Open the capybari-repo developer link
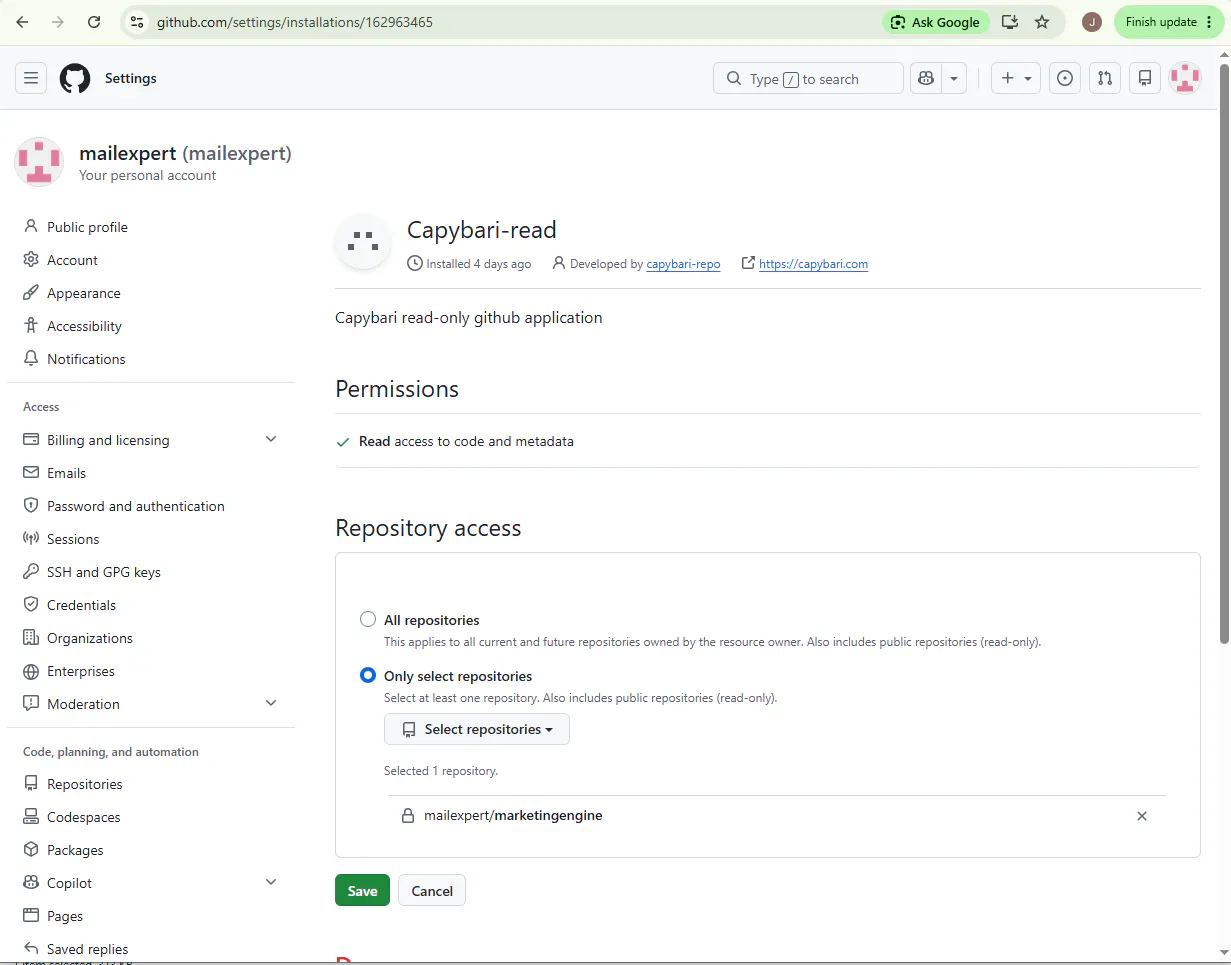This screenshot has width=1231, height=965. click(683, 264)
